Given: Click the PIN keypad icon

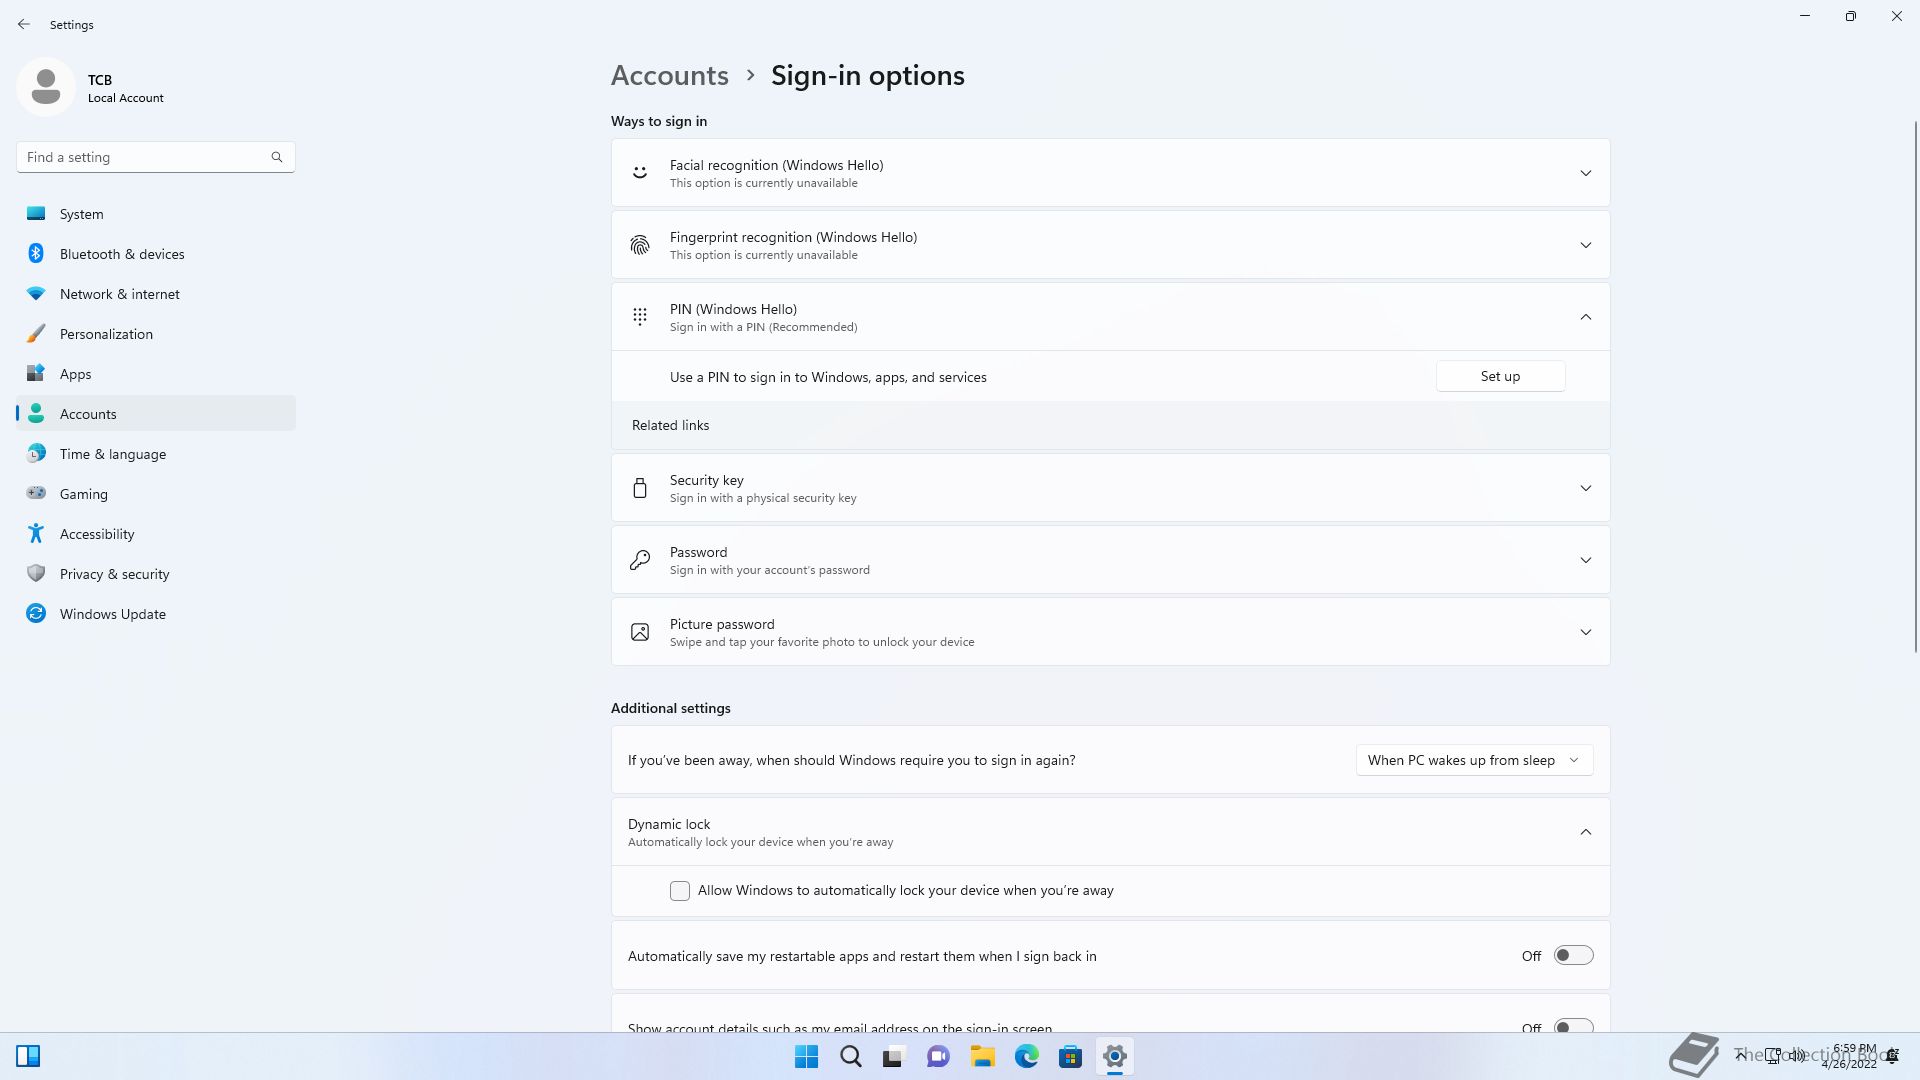Looking at the screenshot, I should tap(640, 317).
